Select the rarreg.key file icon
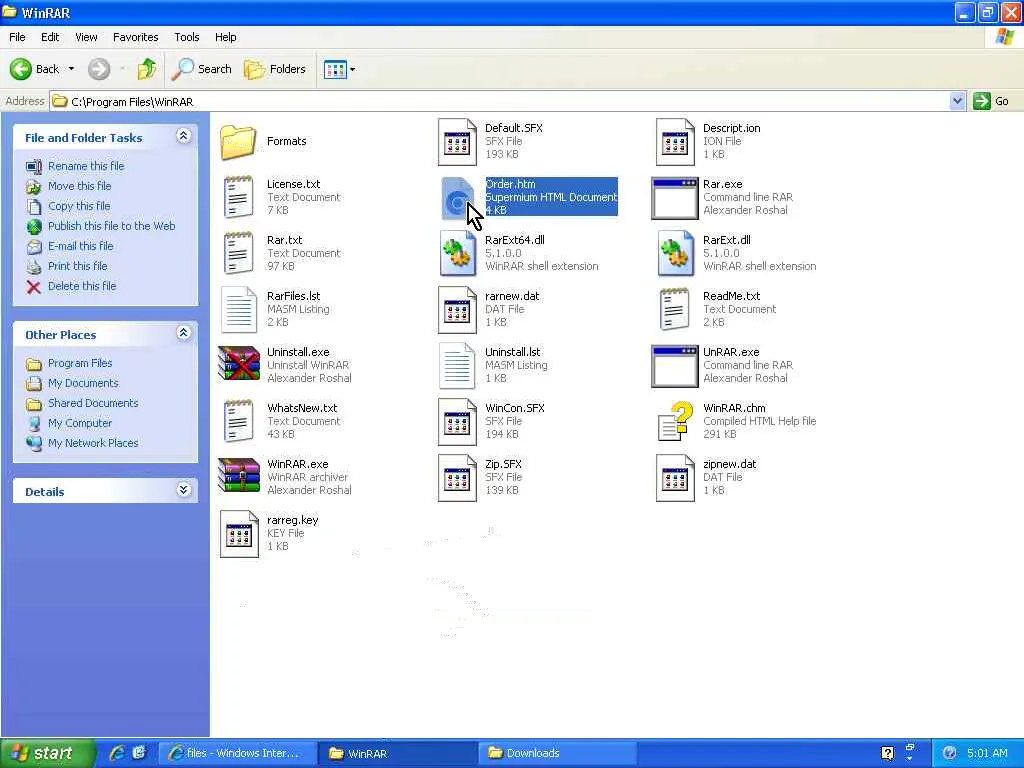 point(238,534)
